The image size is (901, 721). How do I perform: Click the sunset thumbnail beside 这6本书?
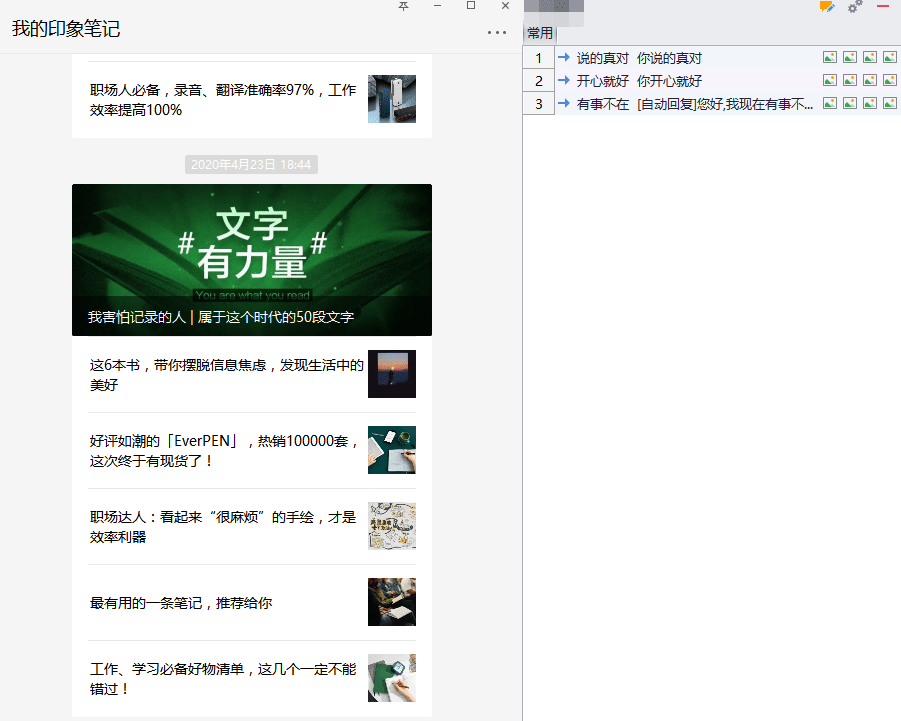coord(392,374)
